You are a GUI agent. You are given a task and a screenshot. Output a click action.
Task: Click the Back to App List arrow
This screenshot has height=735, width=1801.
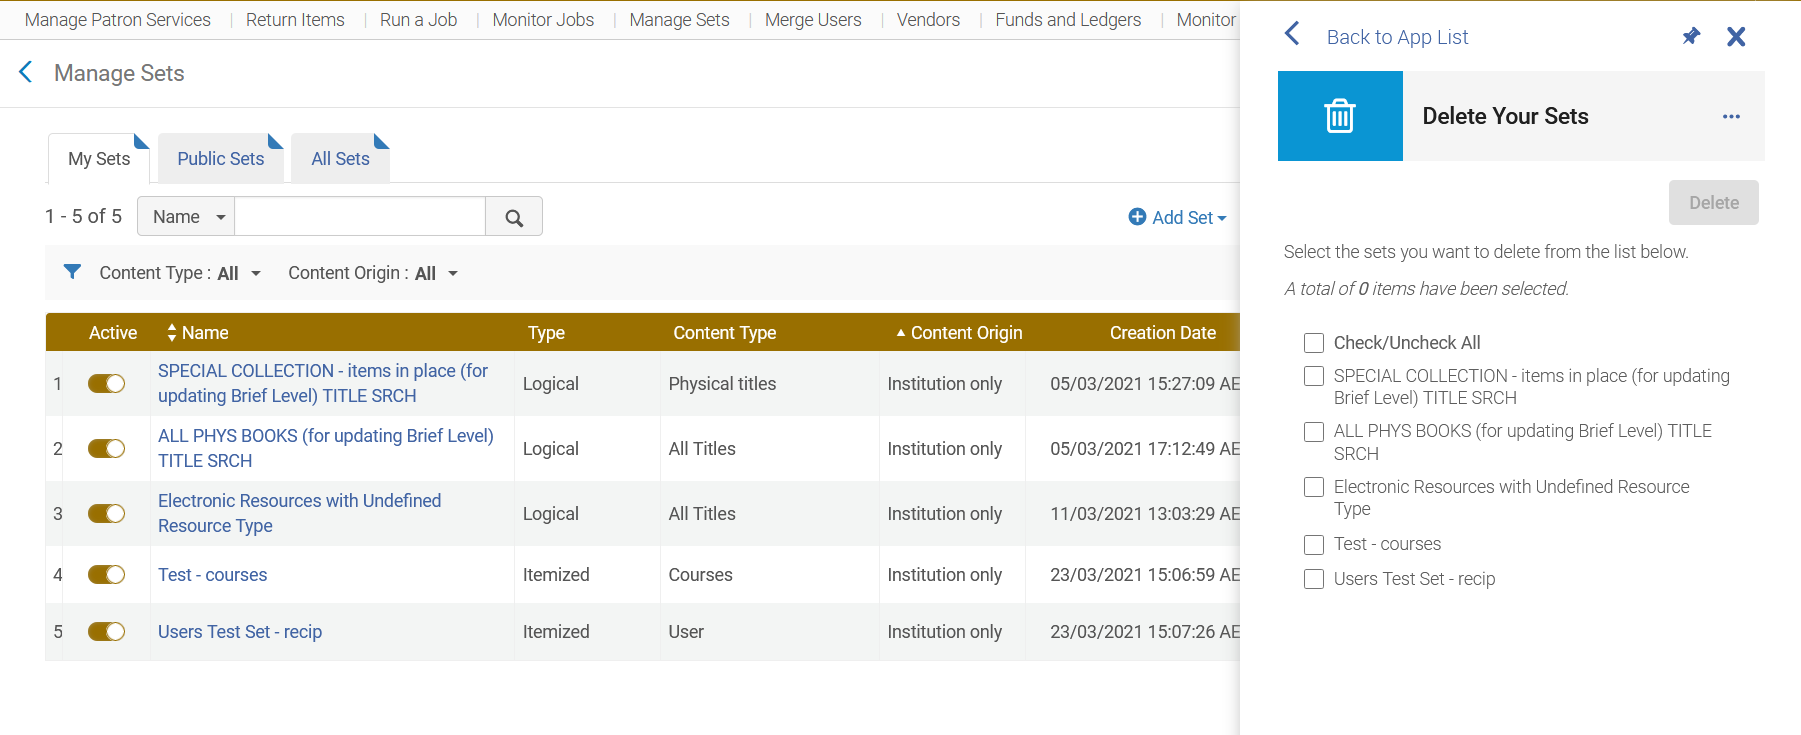1292,34
